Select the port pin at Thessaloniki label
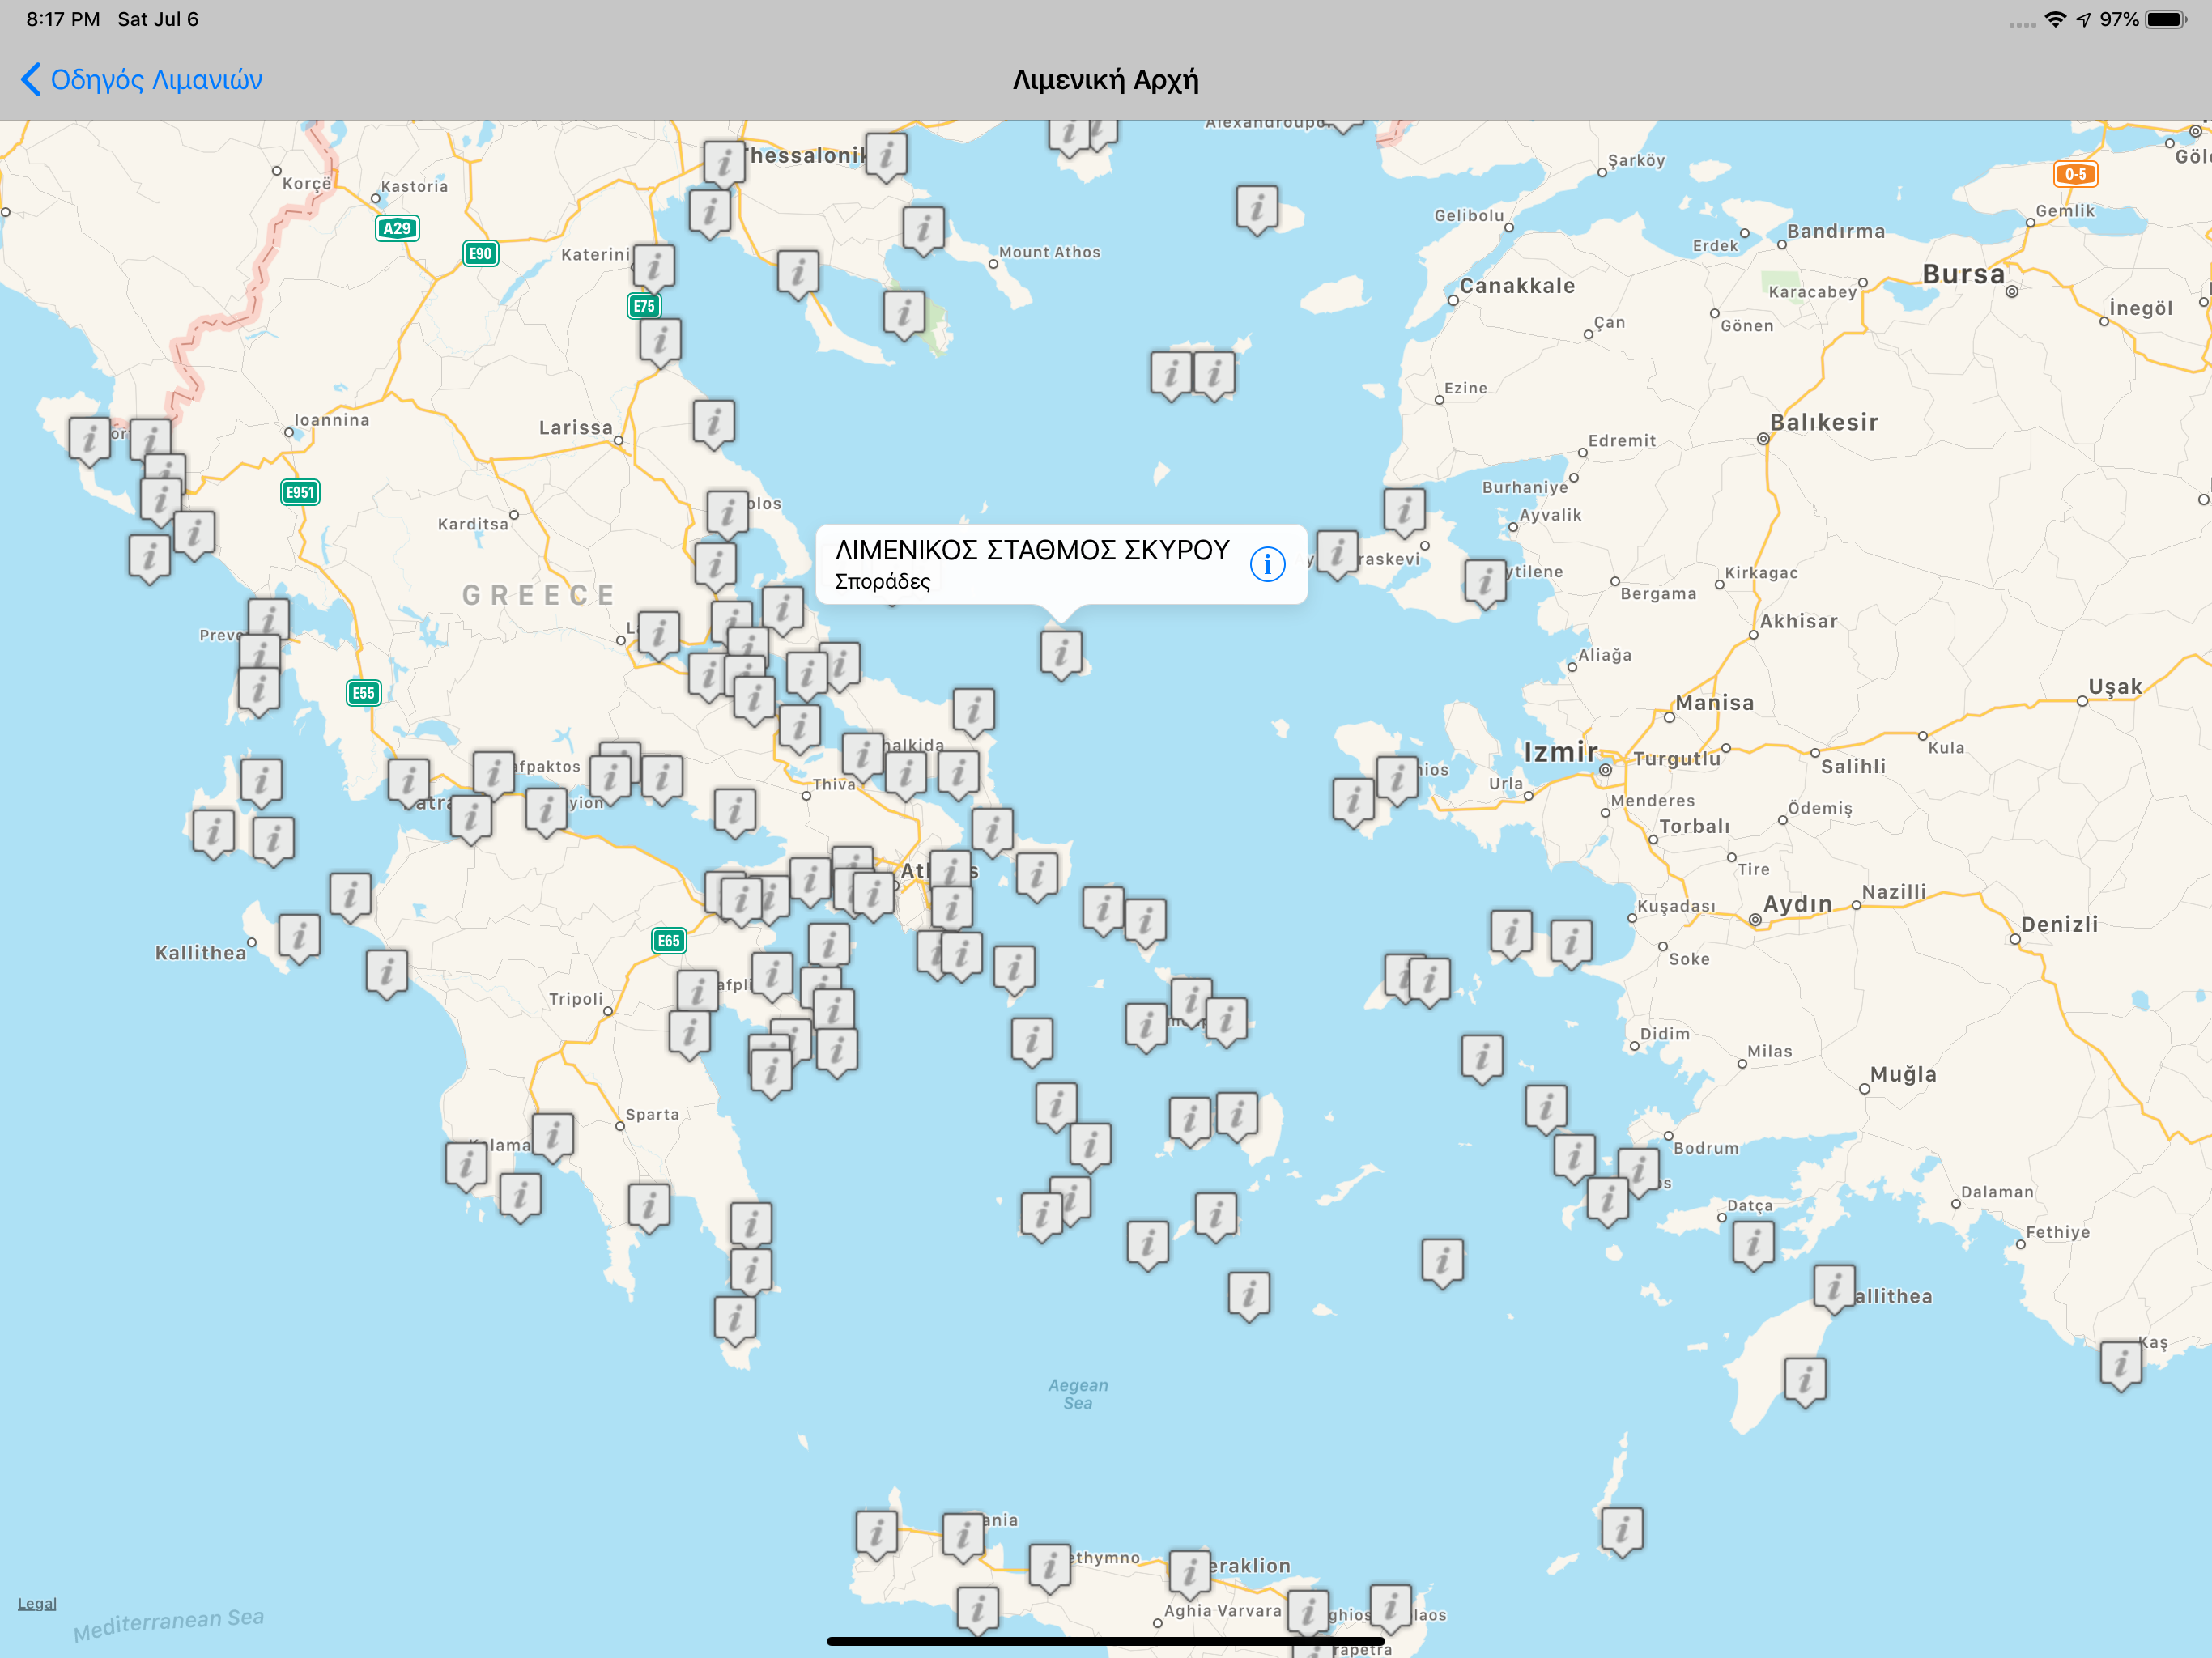The height and width of the screenshot is (1658, 2212). [723, 164]
